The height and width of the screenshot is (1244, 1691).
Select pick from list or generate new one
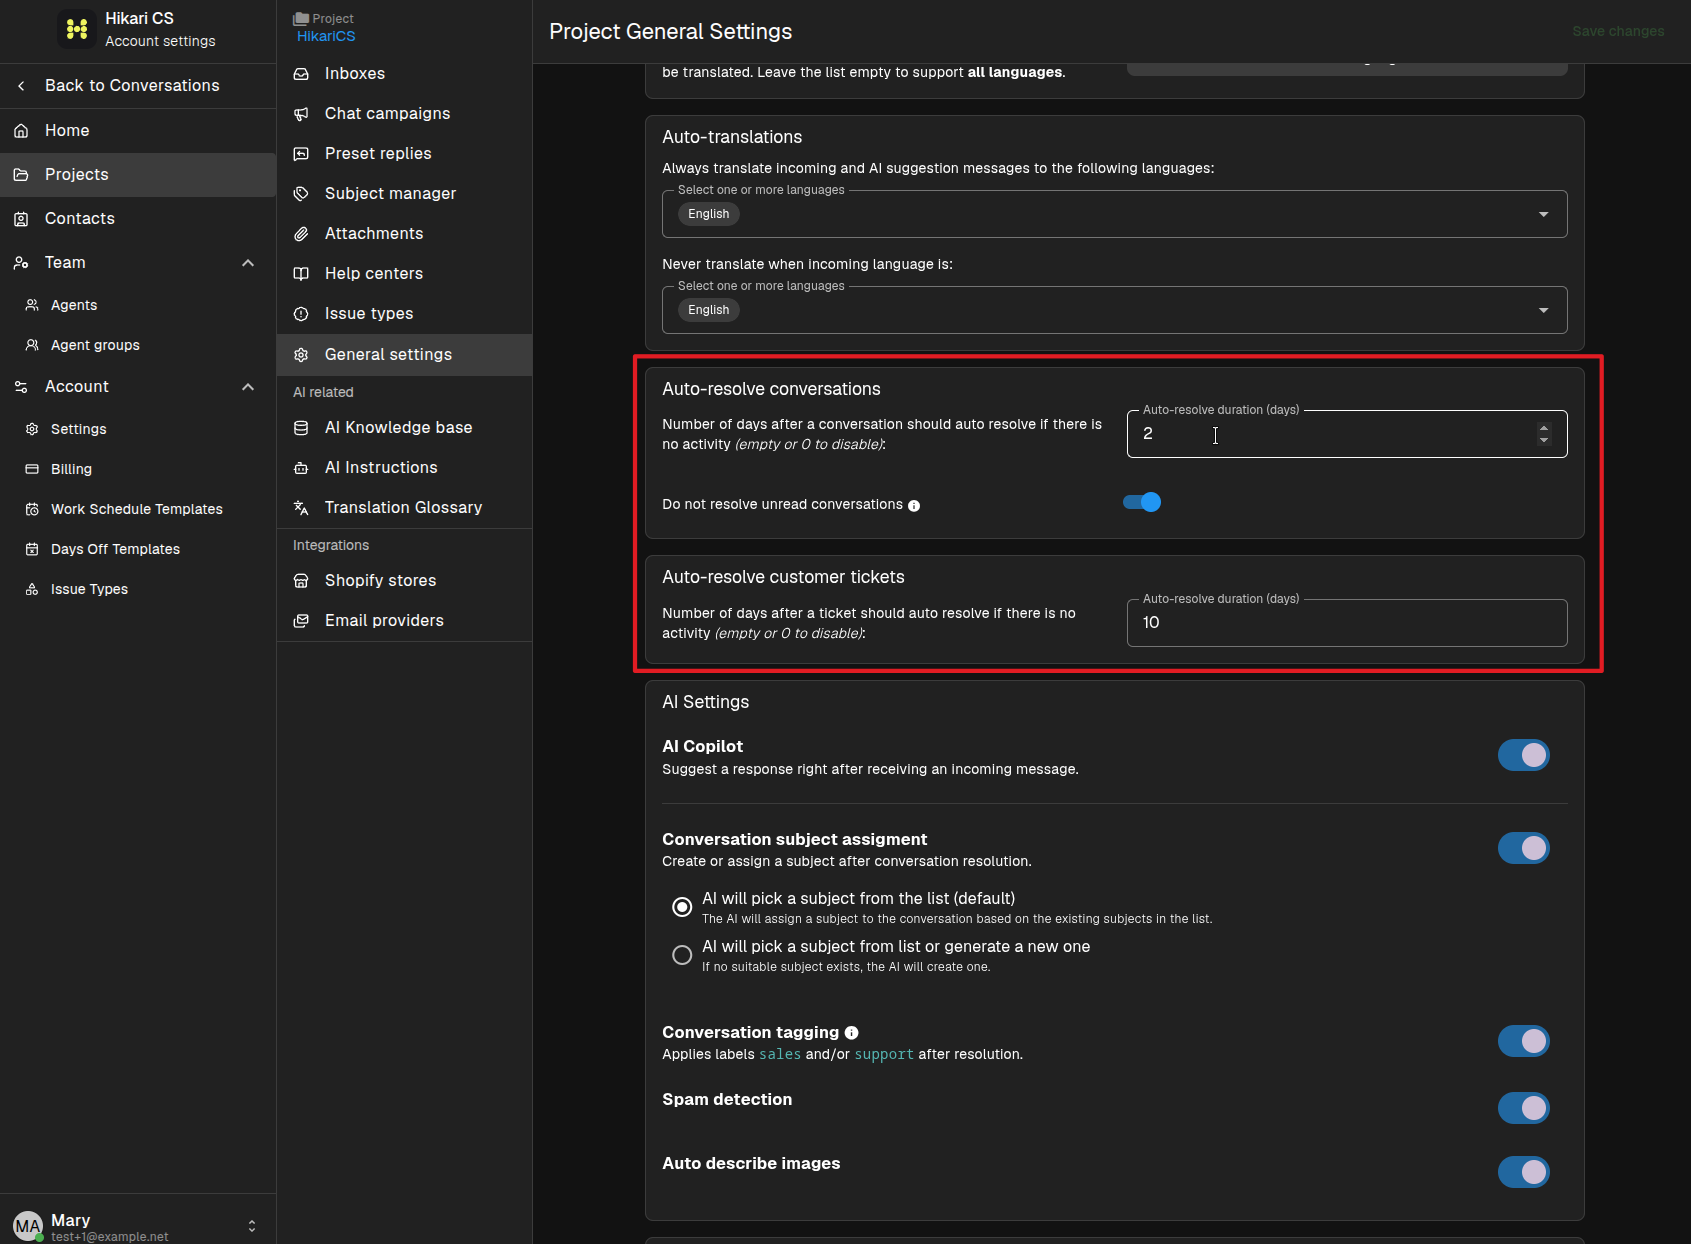682,955
